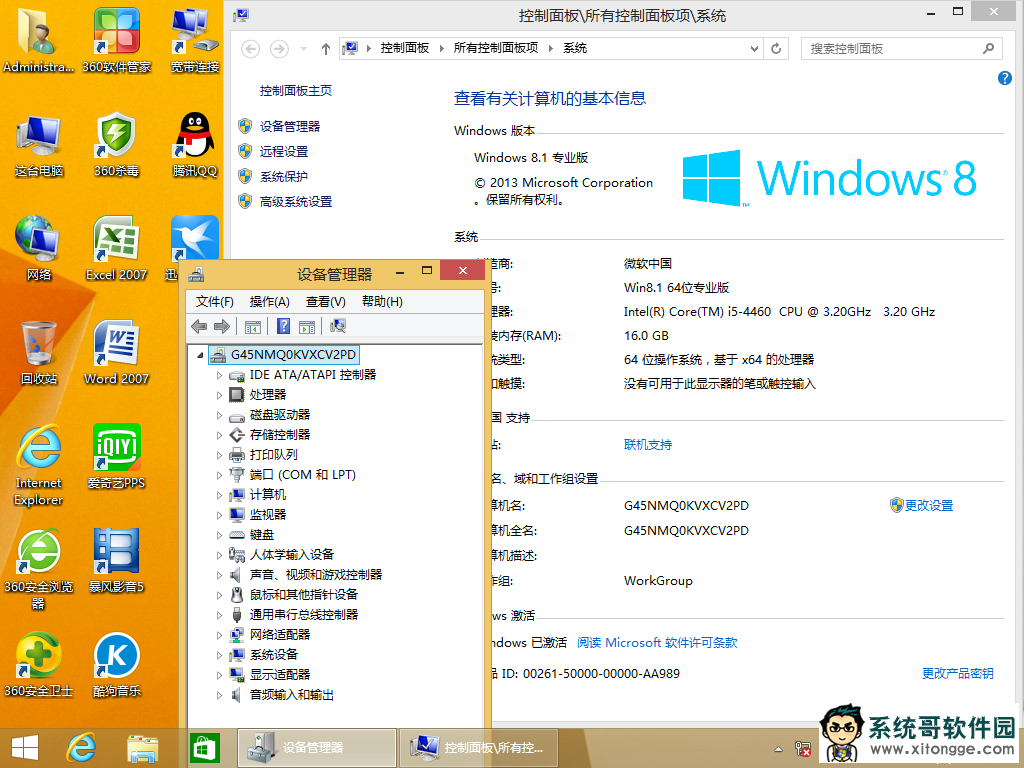Launch 360杀毒 from the desktop
The width and height of the screenshot is (1024, 768).
pyautogui.click(x=116, y=145)
